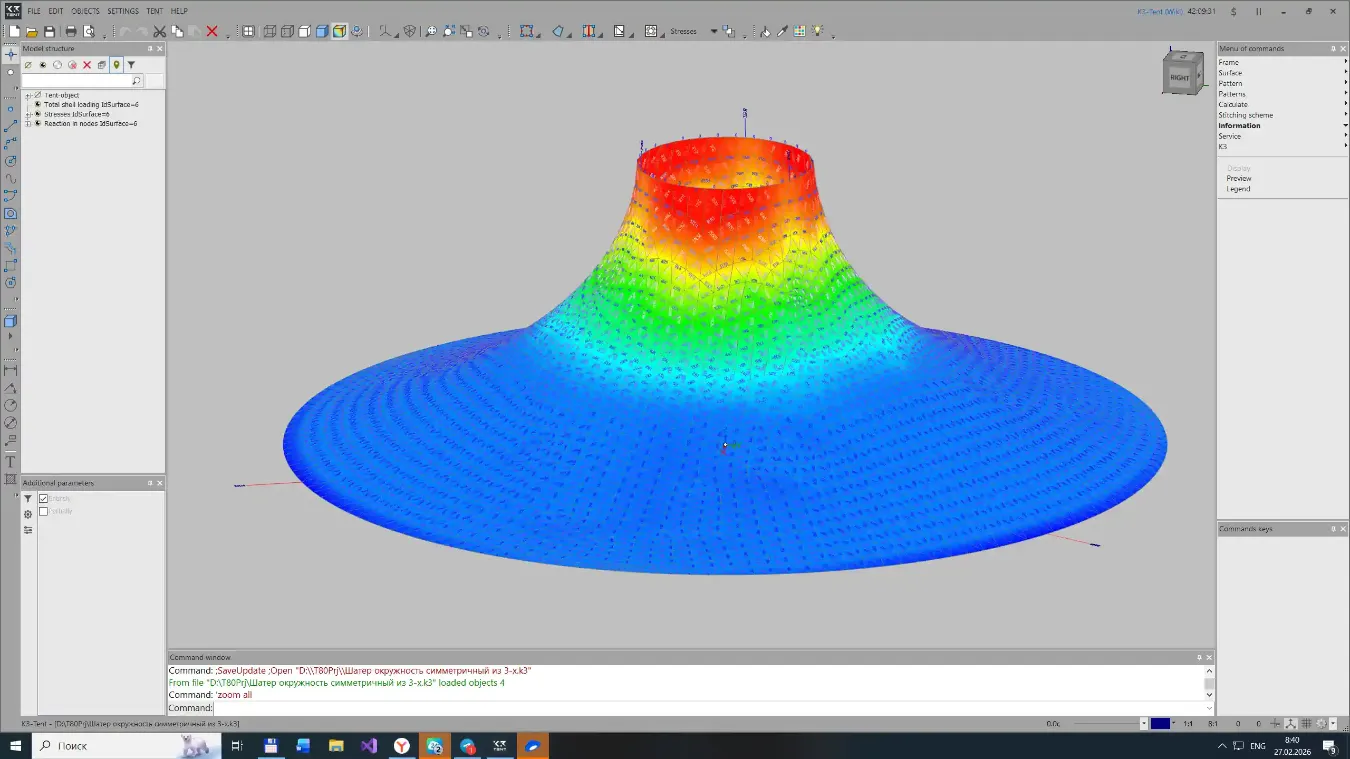Click the light bulb lighting icon

(817, 32)
